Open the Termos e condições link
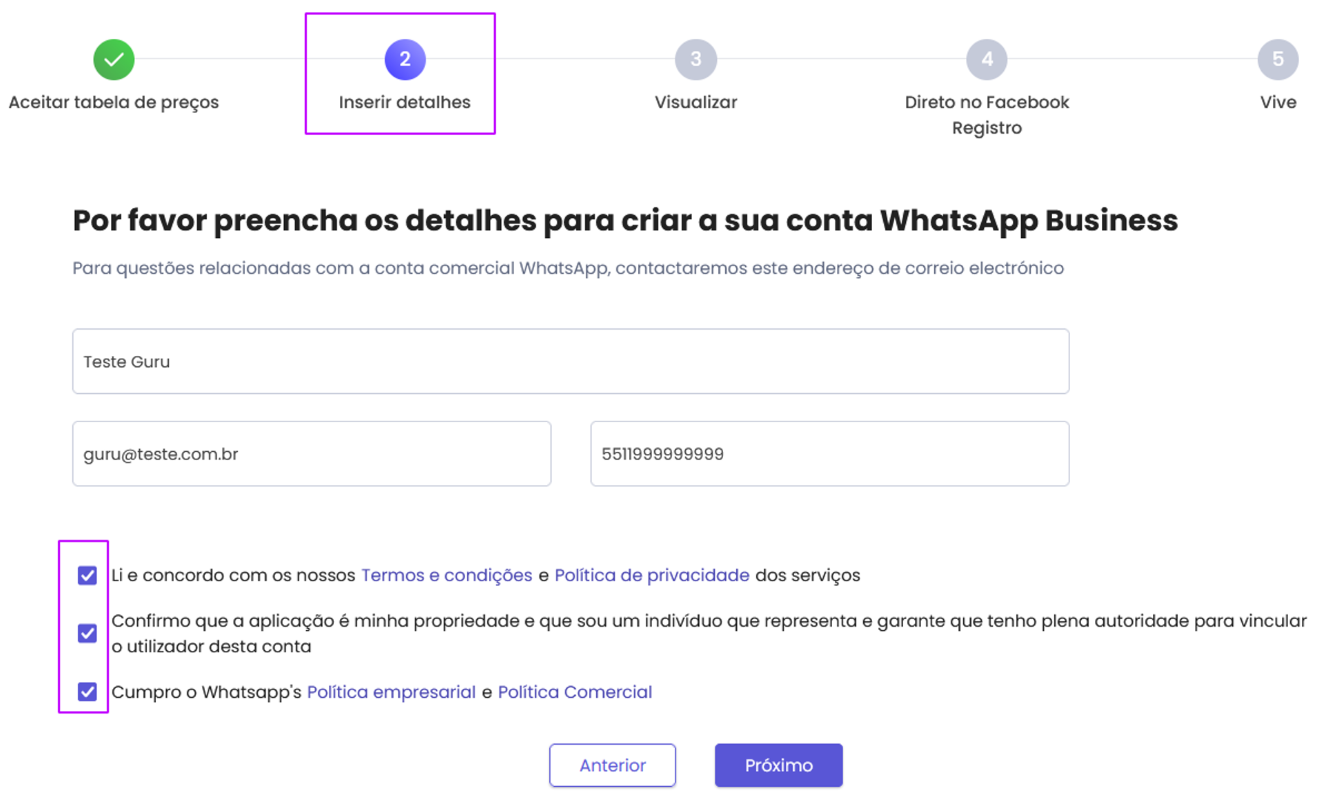Screen dimensions: 1343x800 447,576
